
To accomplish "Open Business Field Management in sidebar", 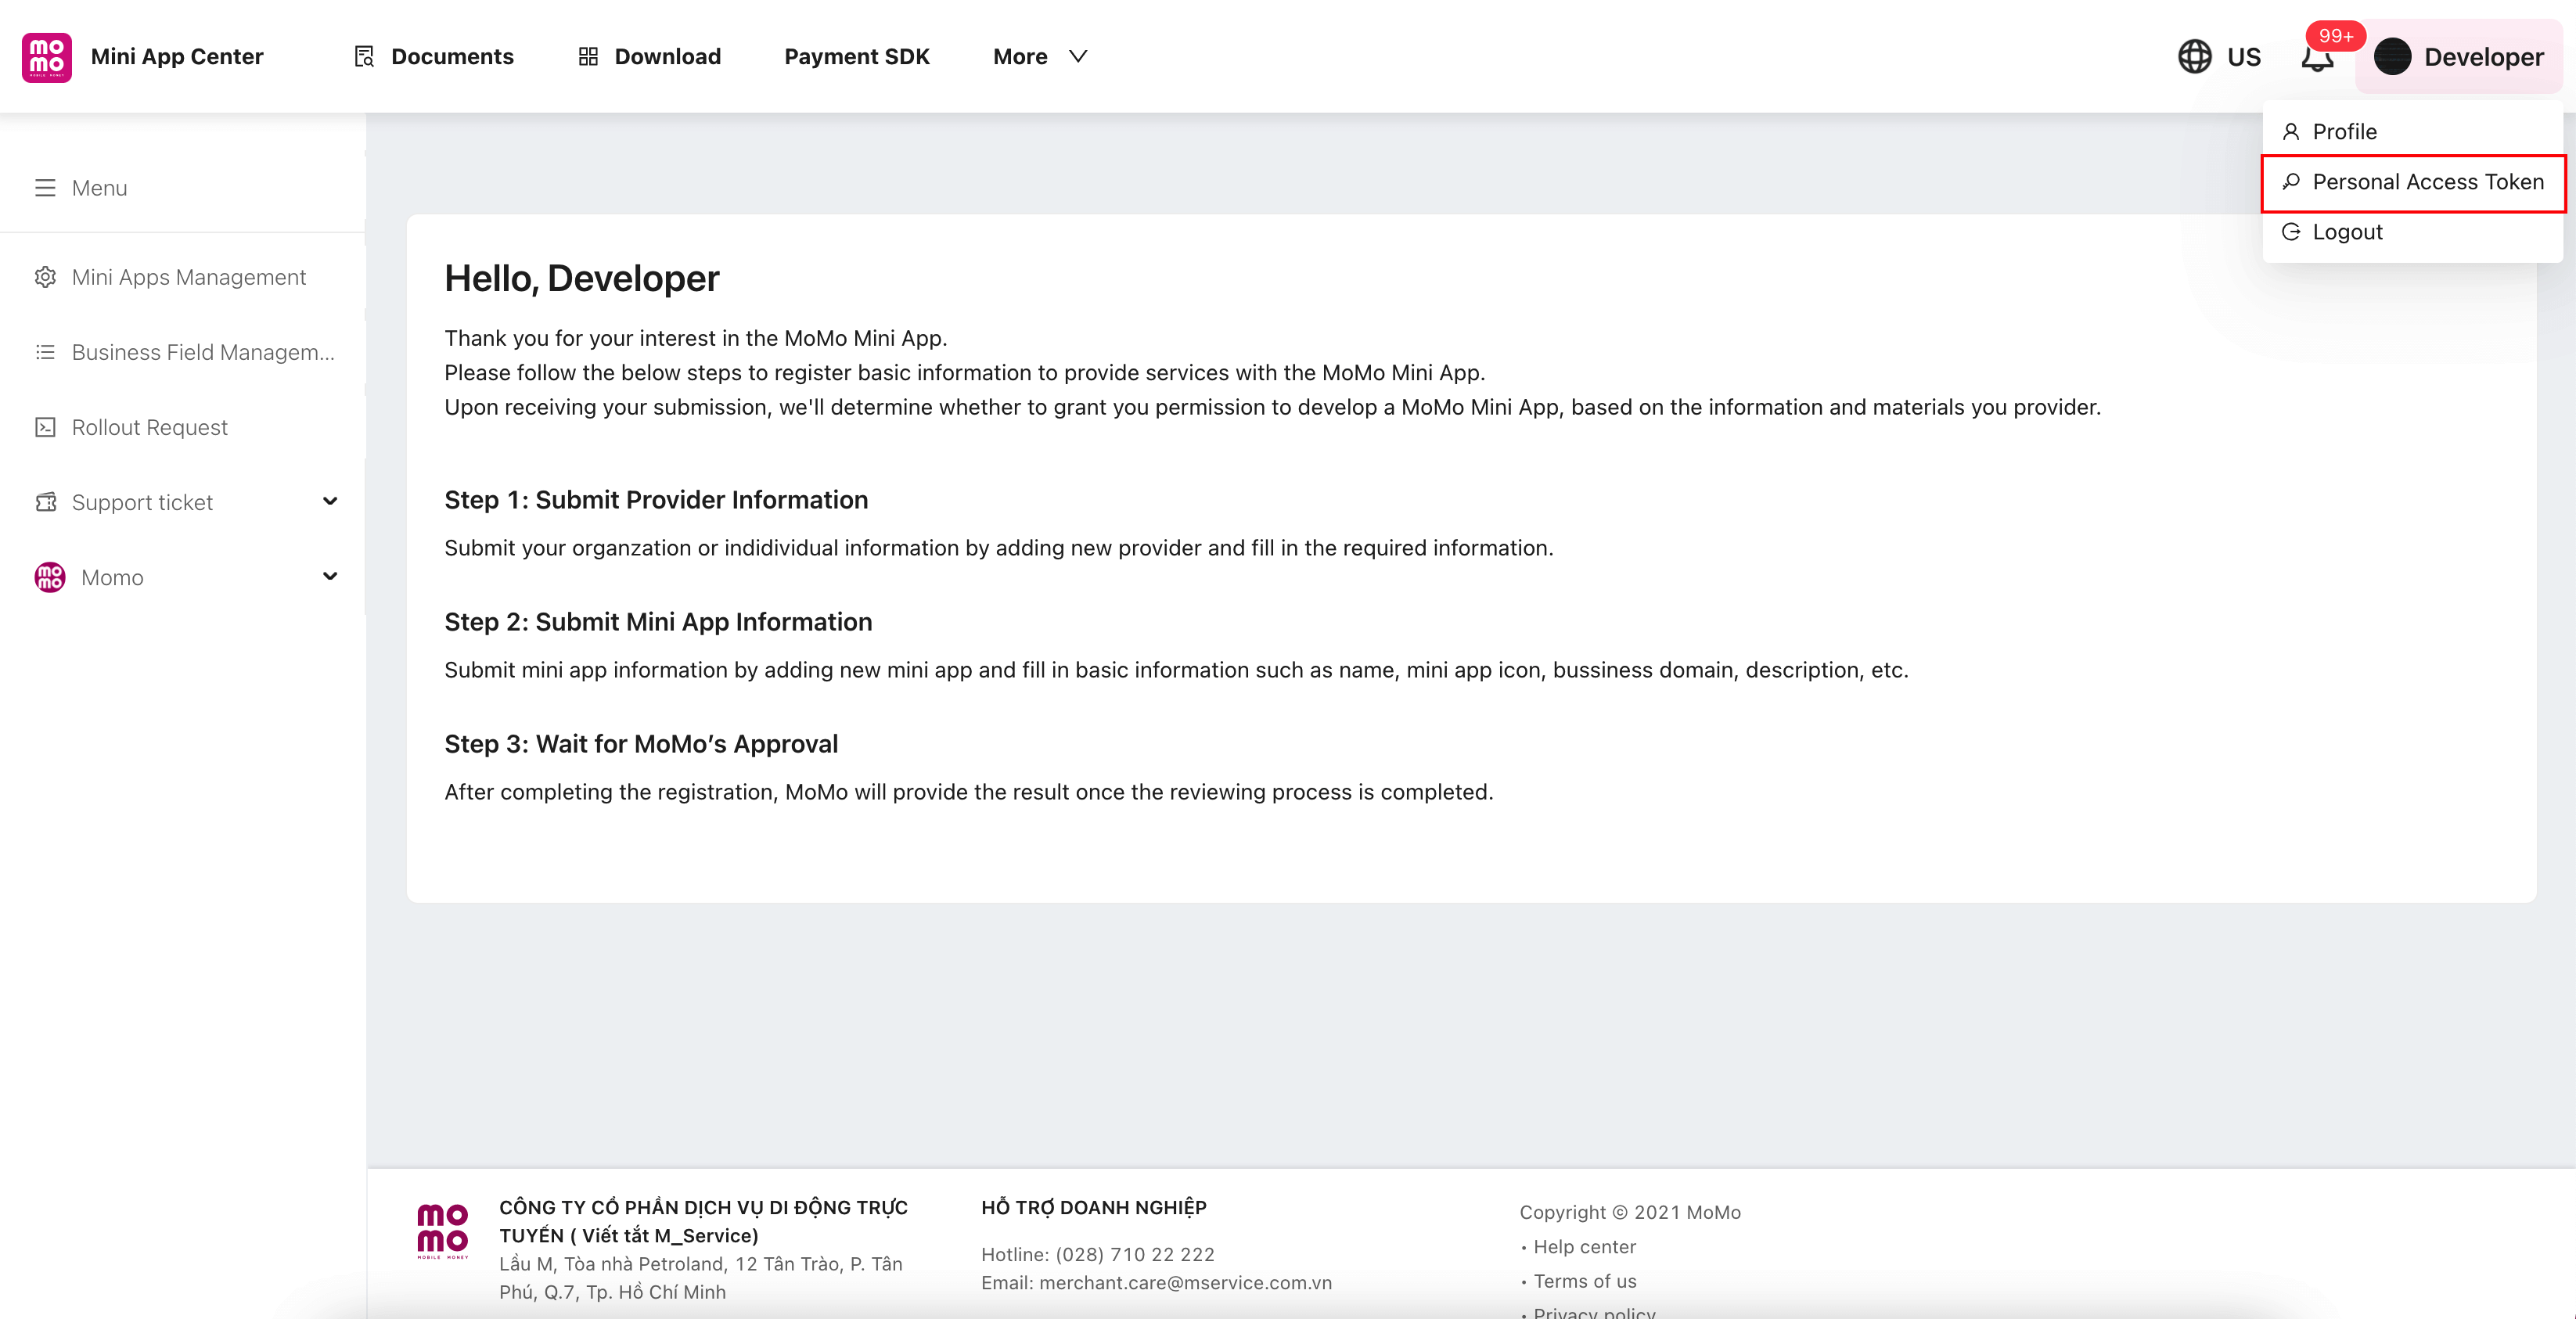I will (202, 352).
